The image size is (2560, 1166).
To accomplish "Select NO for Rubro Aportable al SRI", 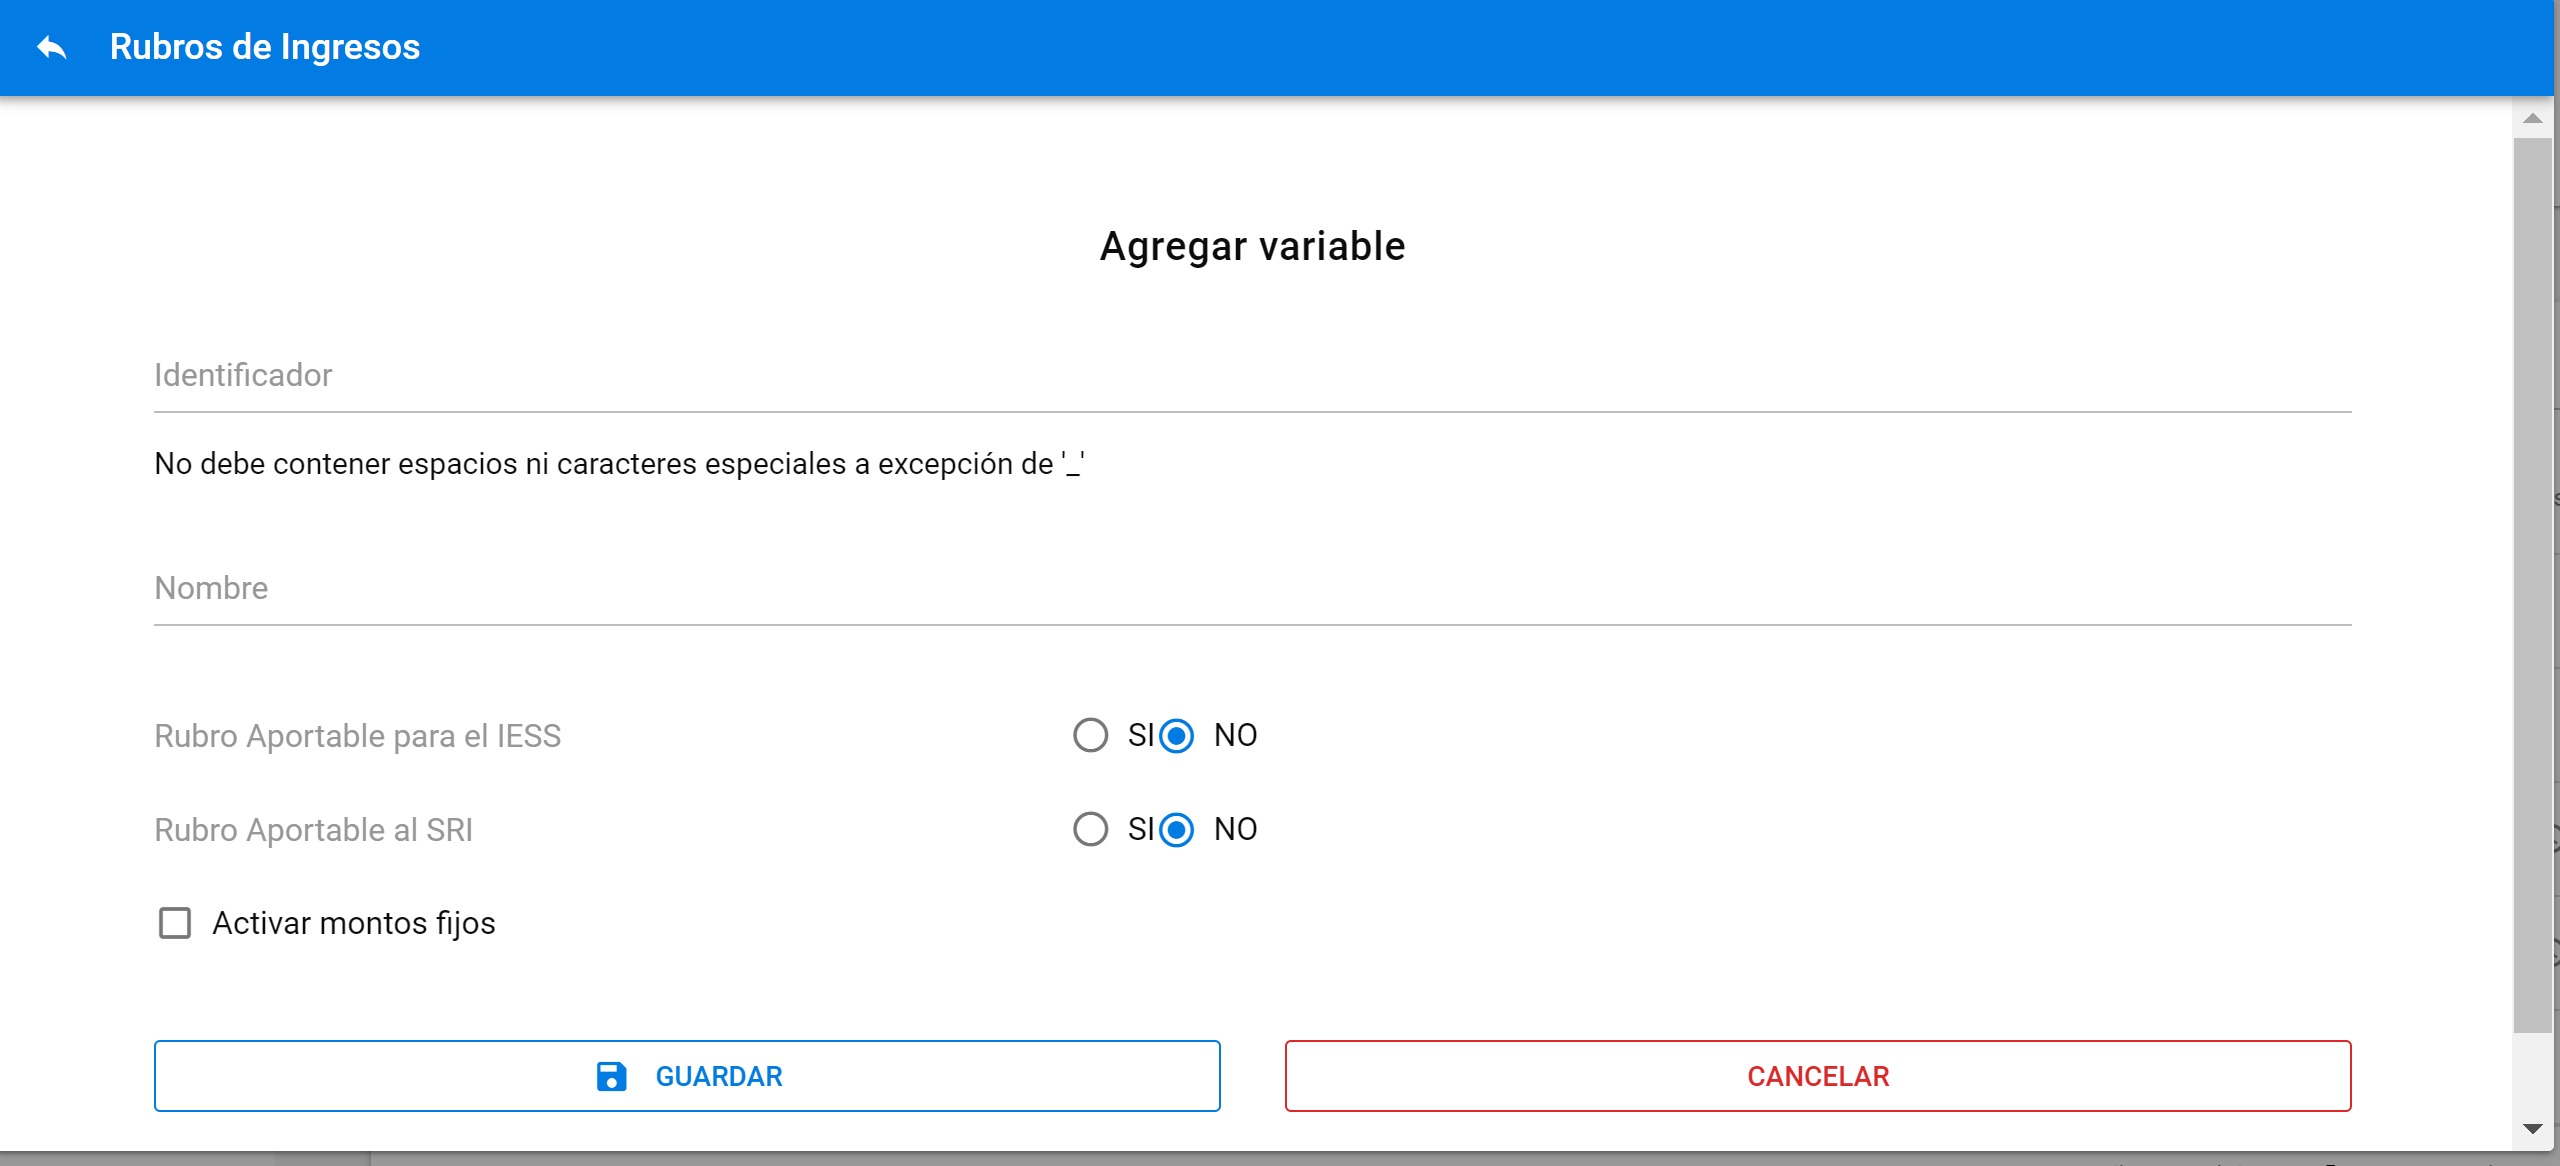I will [x=1176, y=829].
